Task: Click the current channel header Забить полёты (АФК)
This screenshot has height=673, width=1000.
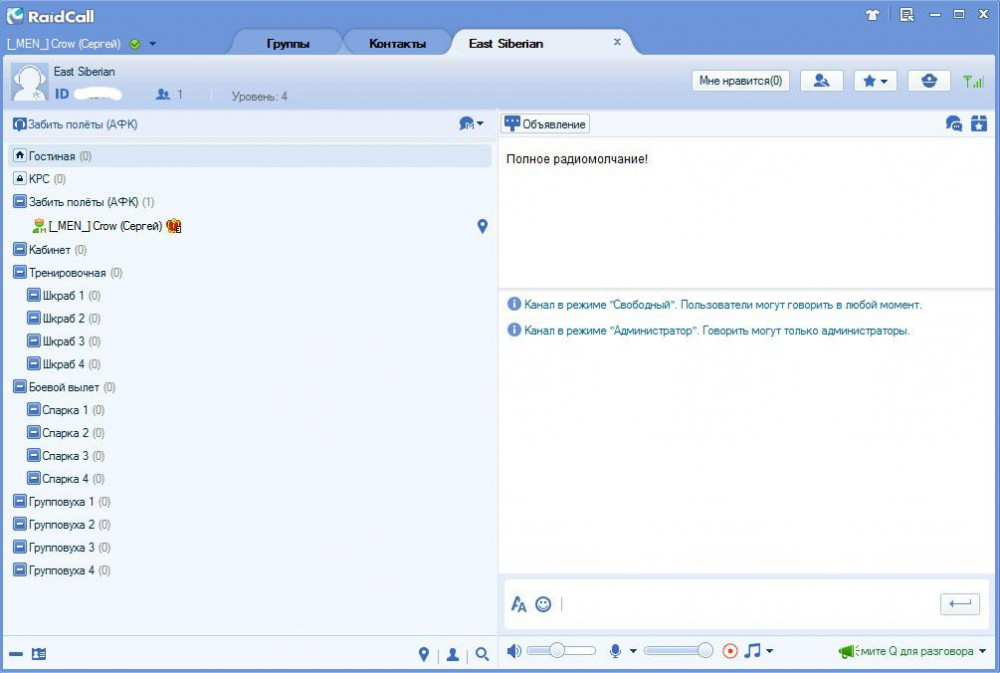Action: pyautogui.click(x=75, y=124)
